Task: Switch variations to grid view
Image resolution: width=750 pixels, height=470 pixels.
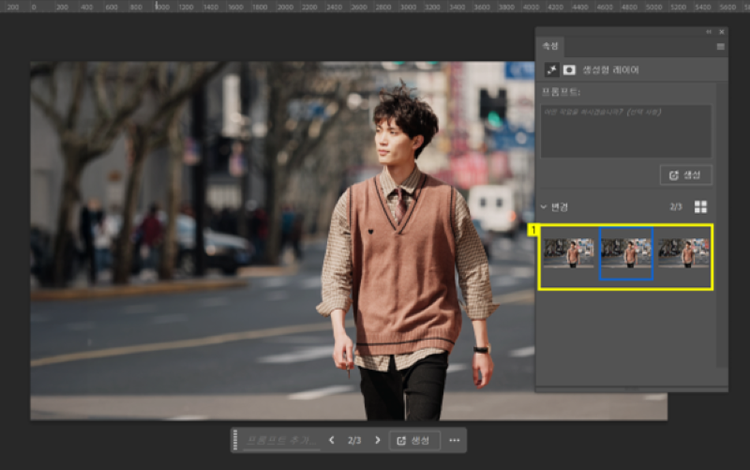Action: coord(700,207)
